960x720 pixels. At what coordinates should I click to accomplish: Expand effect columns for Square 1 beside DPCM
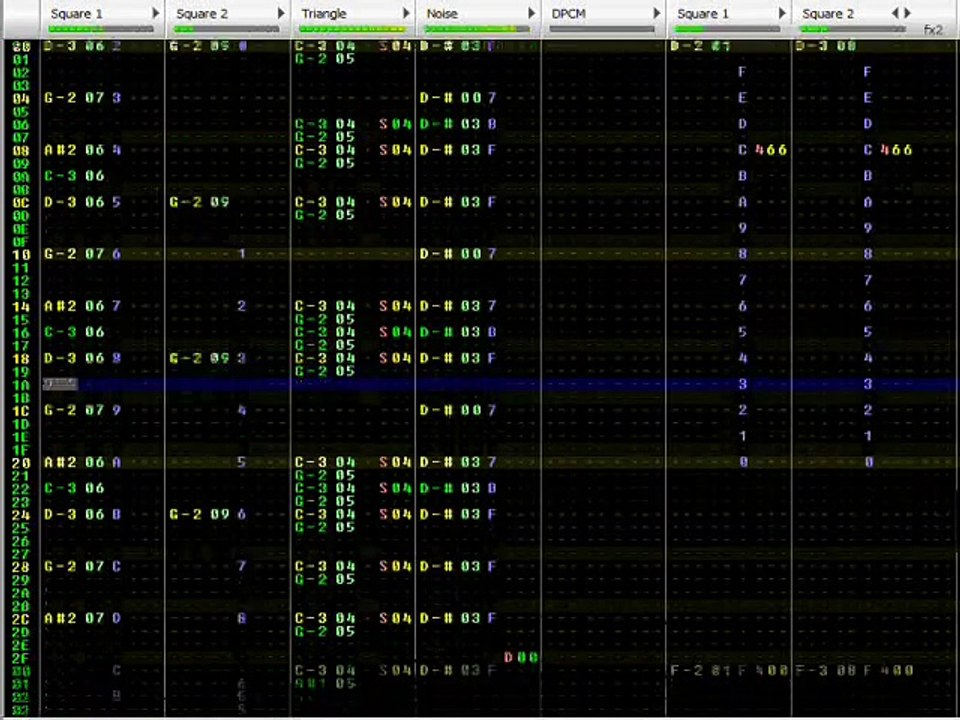pyautogui.click(x=782, y=13)
